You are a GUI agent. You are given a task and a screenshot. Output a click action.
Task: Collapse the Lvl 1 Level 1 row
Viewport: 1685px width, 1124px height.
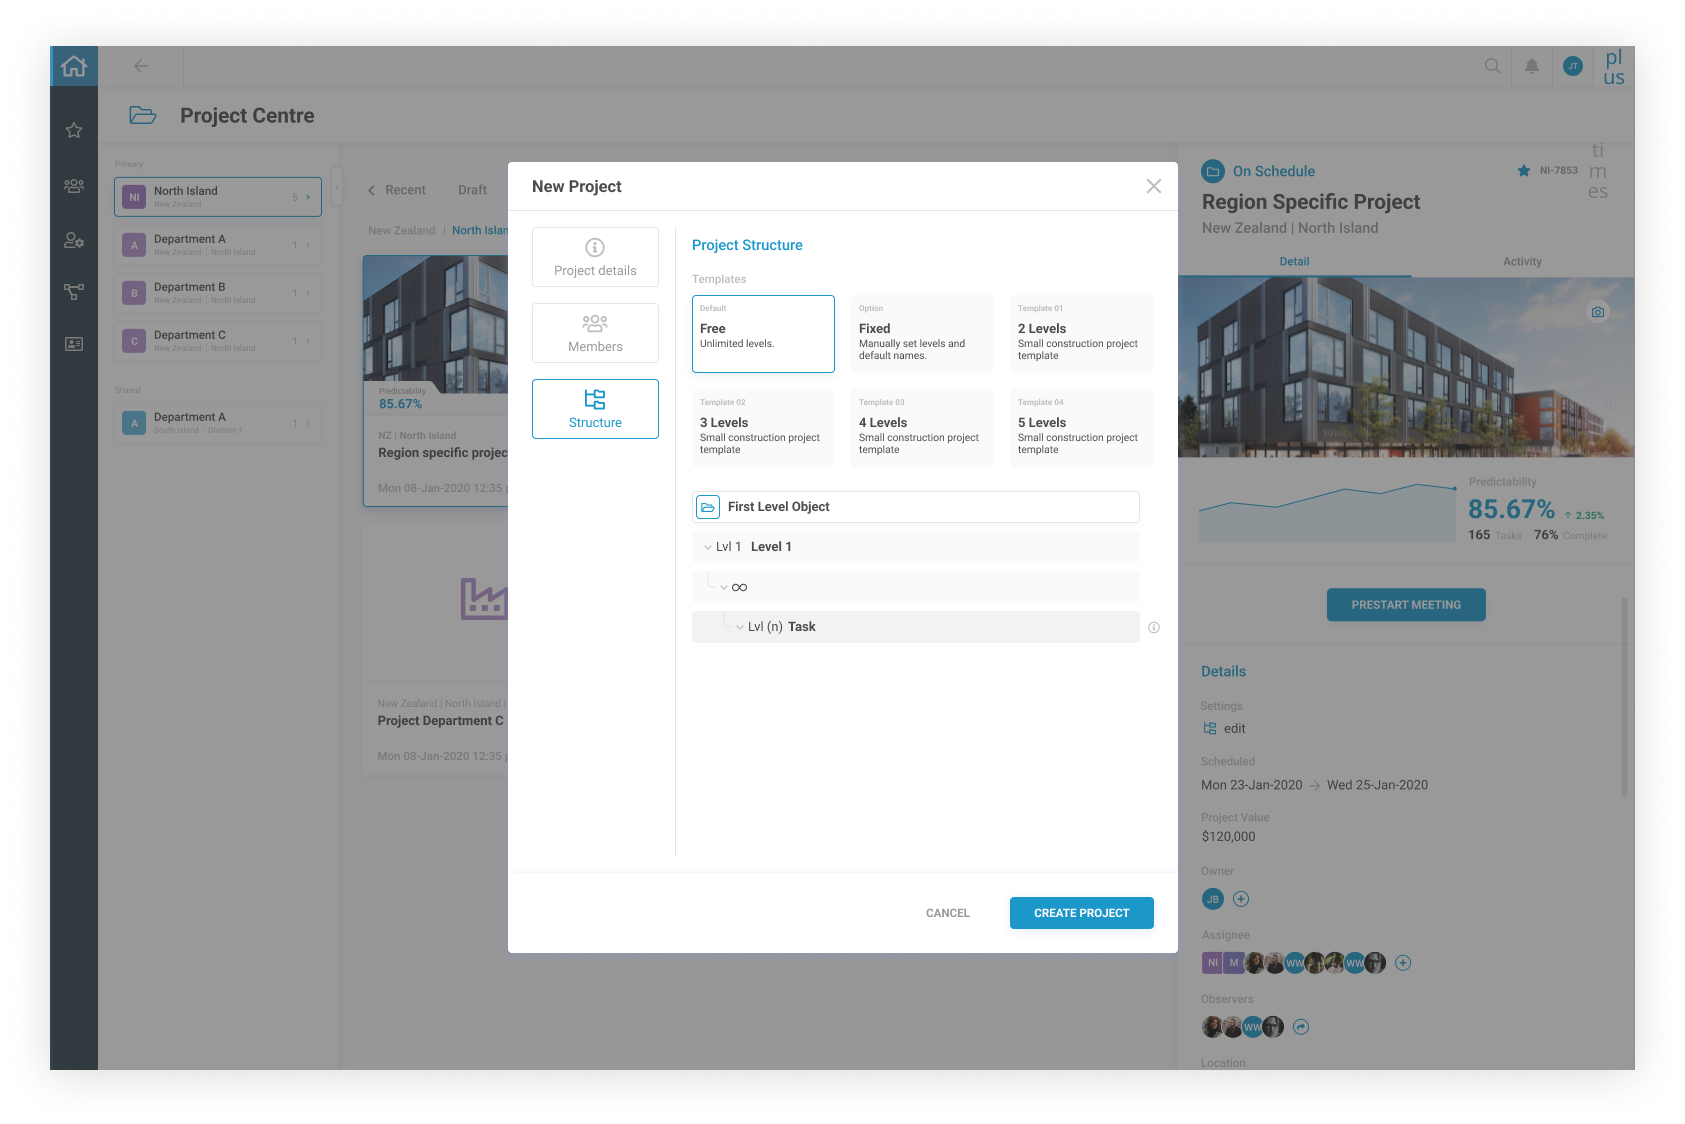[708, 547]
